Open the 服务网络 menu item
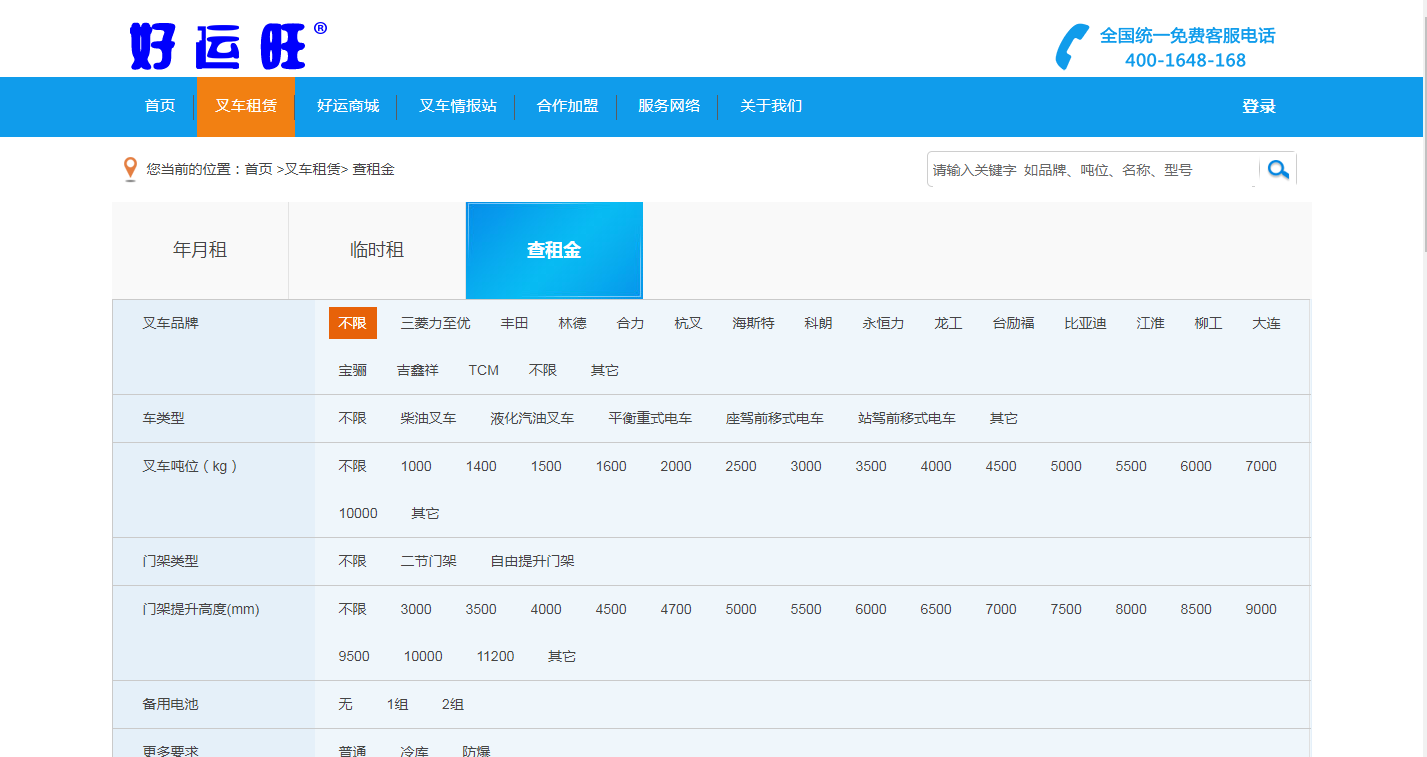 point(669,106)
